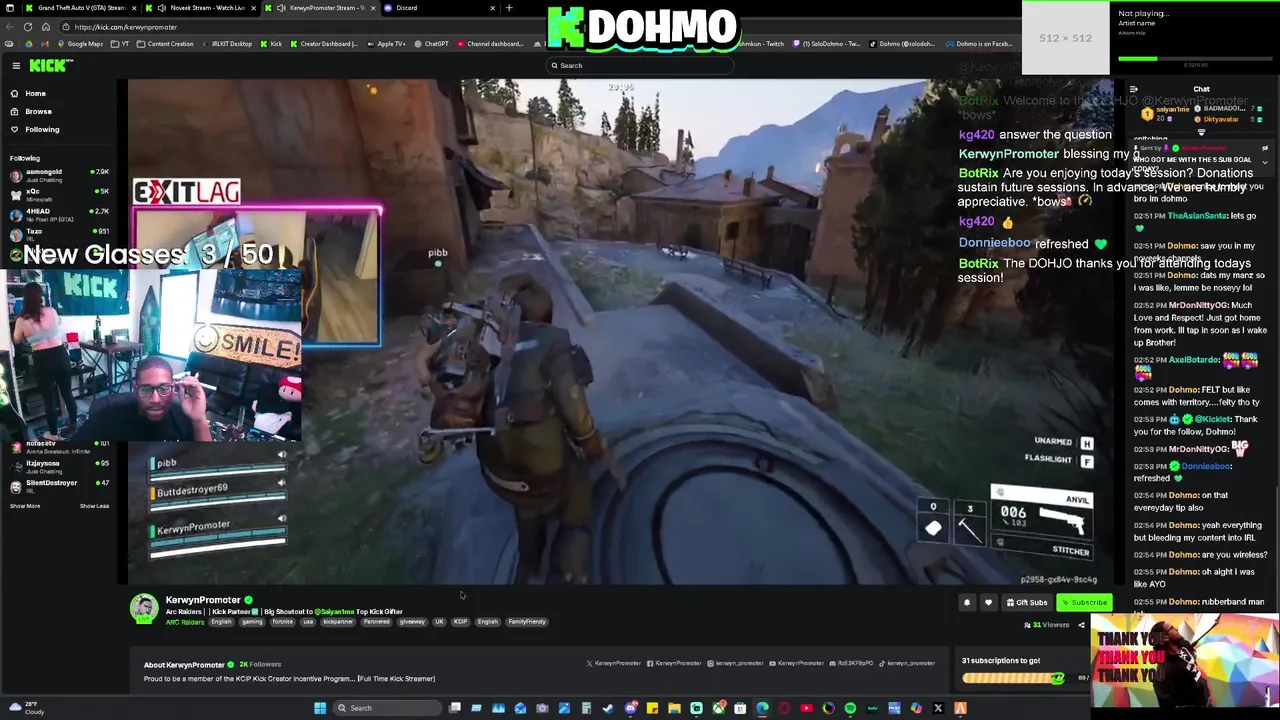The image size is (1280, 720).
Task: Open kerwyn_promoter Instagram link
Action: [735, 663]
